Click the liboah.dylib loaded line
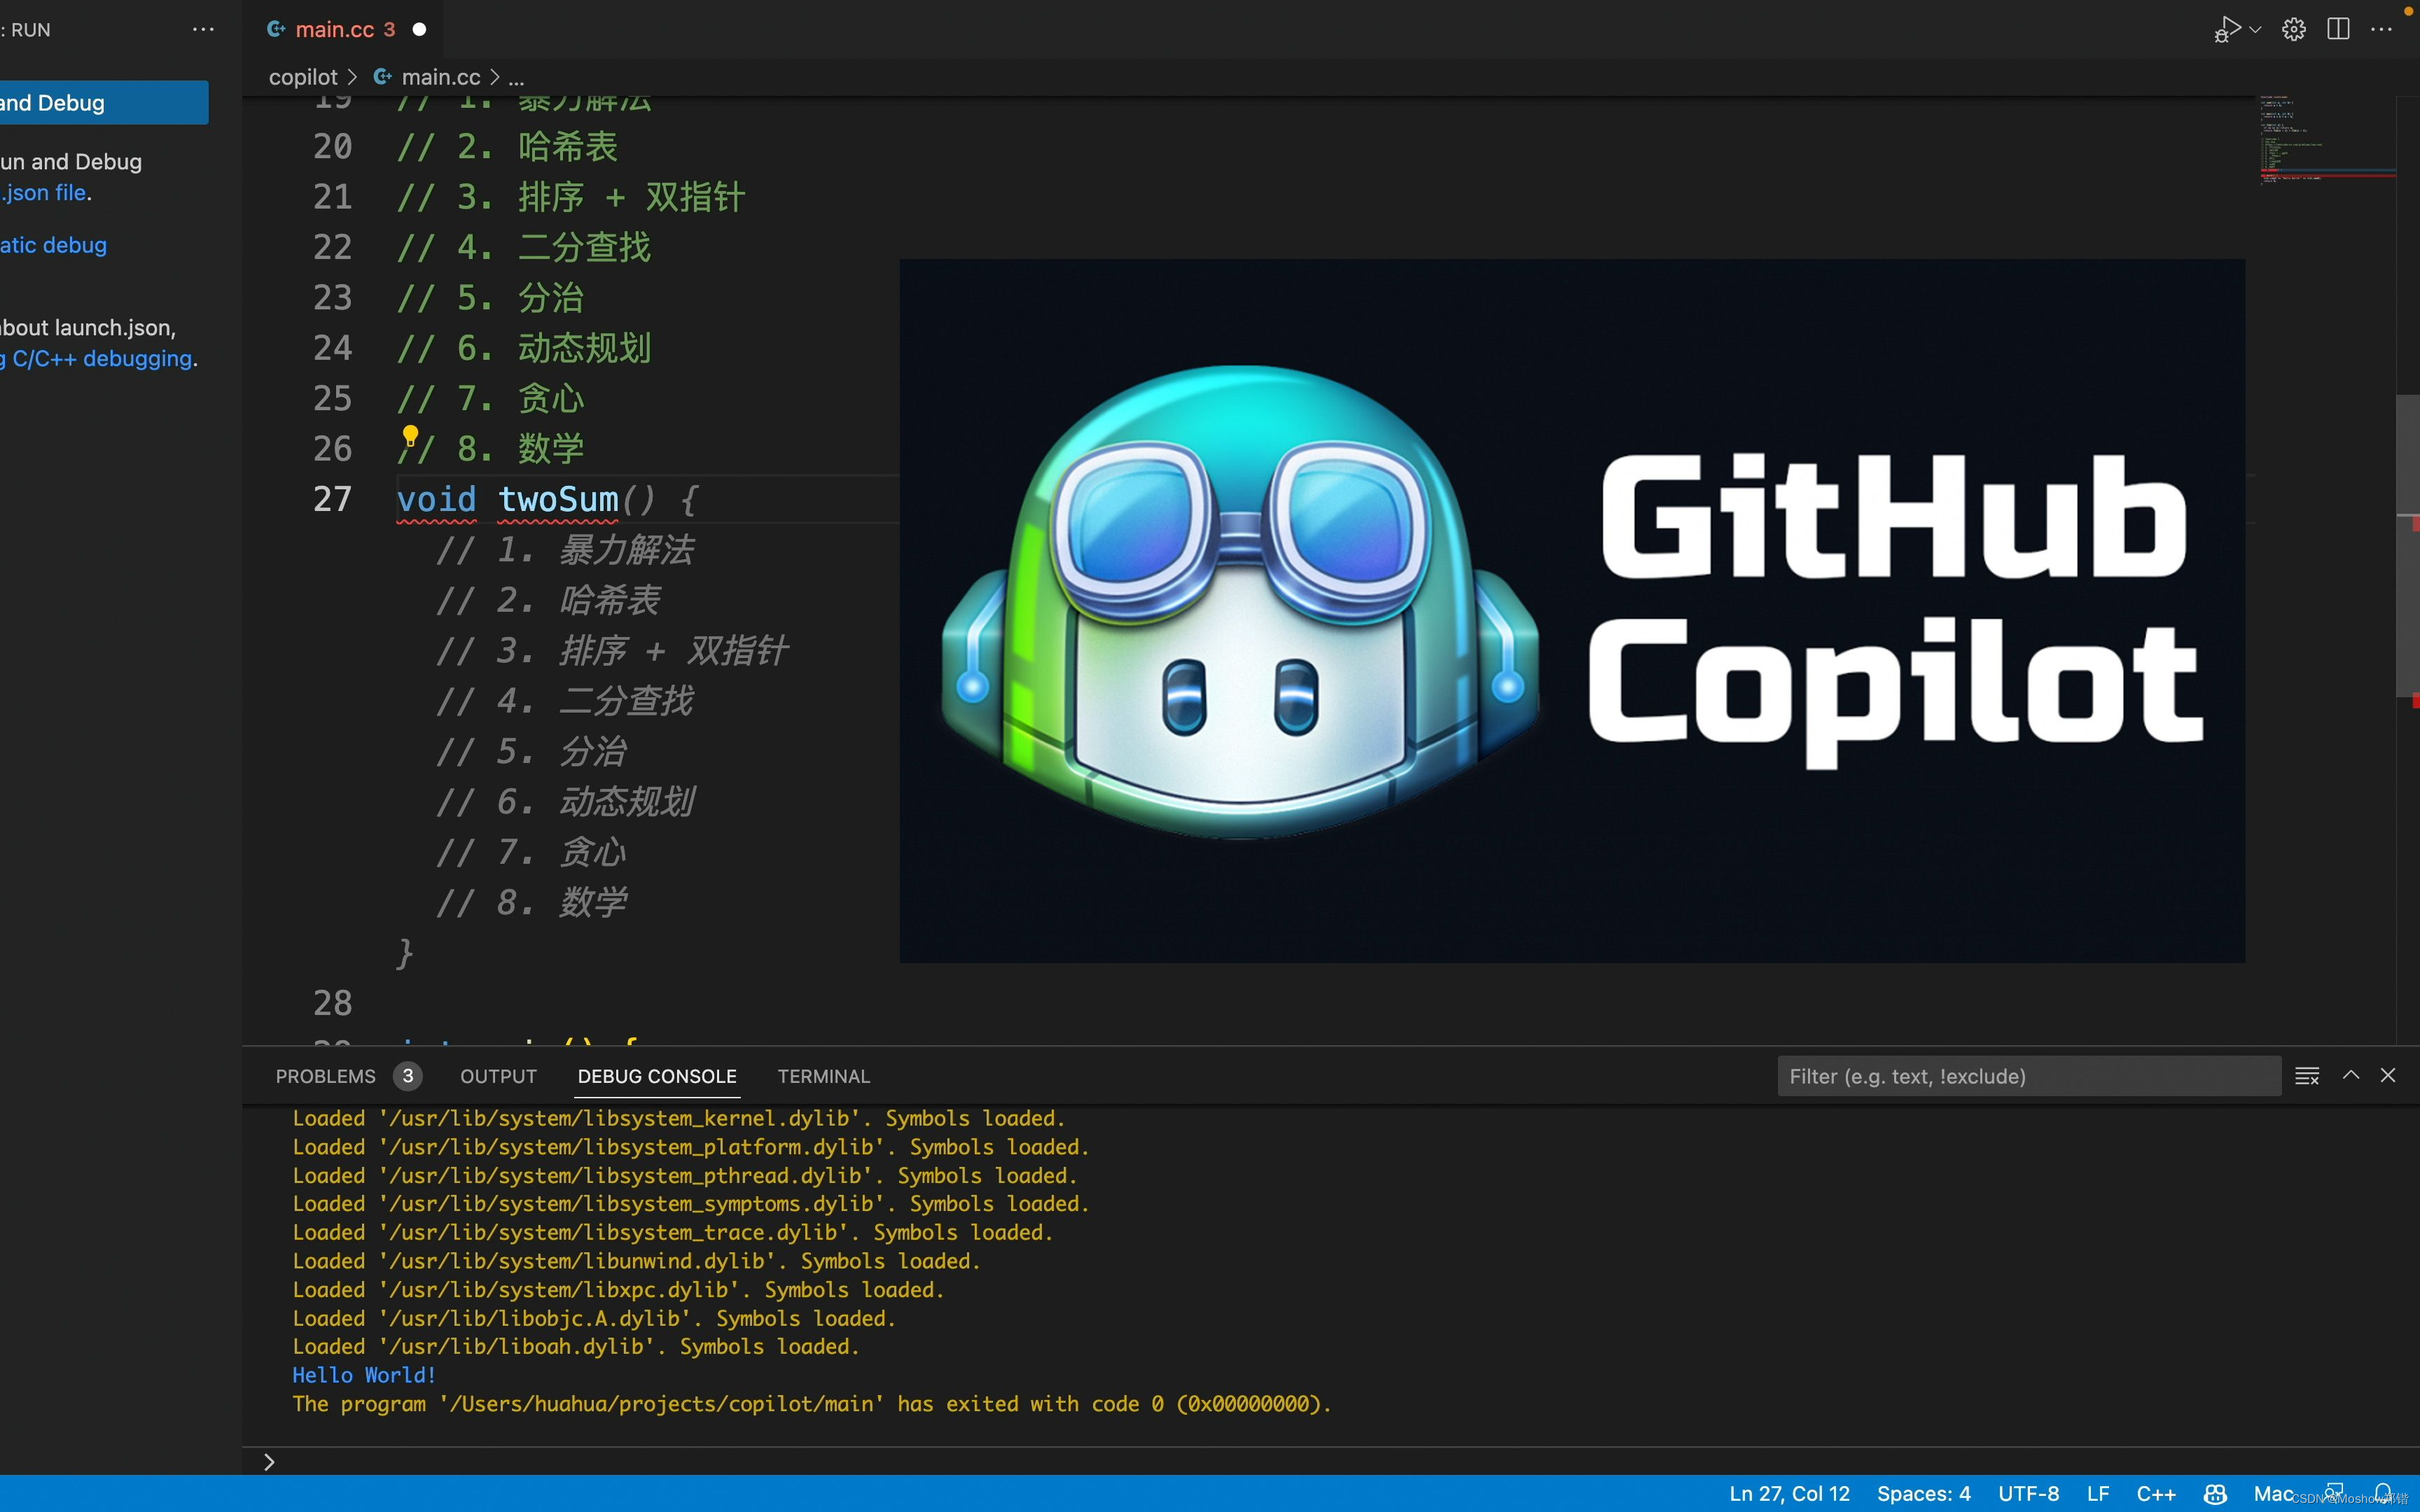This screenshot has width=2420, height=1512. click(576, 1346)
